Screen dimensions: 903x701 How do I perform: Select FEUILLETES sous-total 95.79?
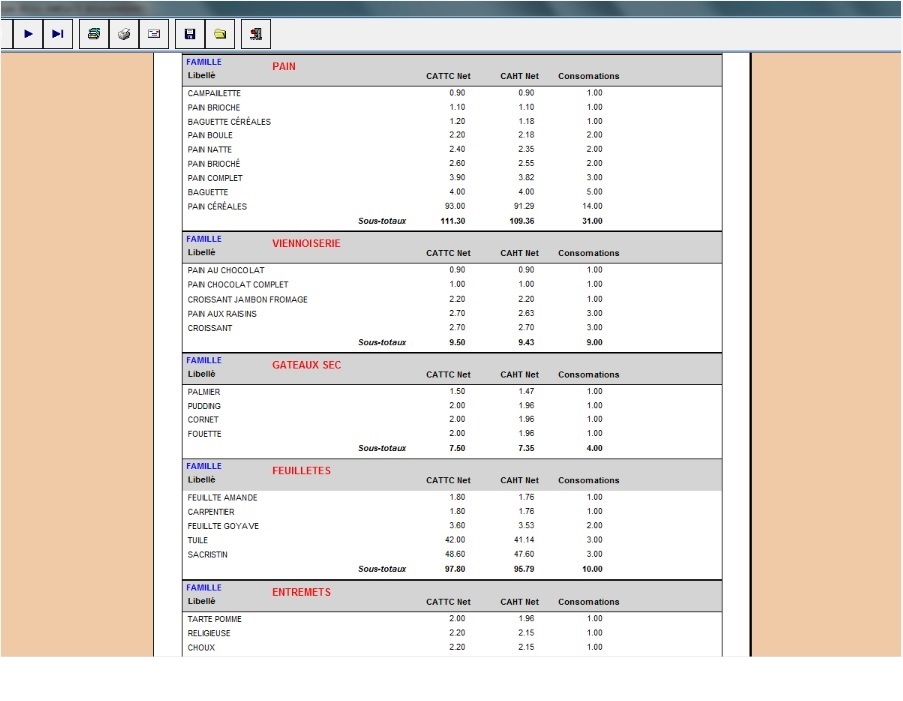click(524, 569)
